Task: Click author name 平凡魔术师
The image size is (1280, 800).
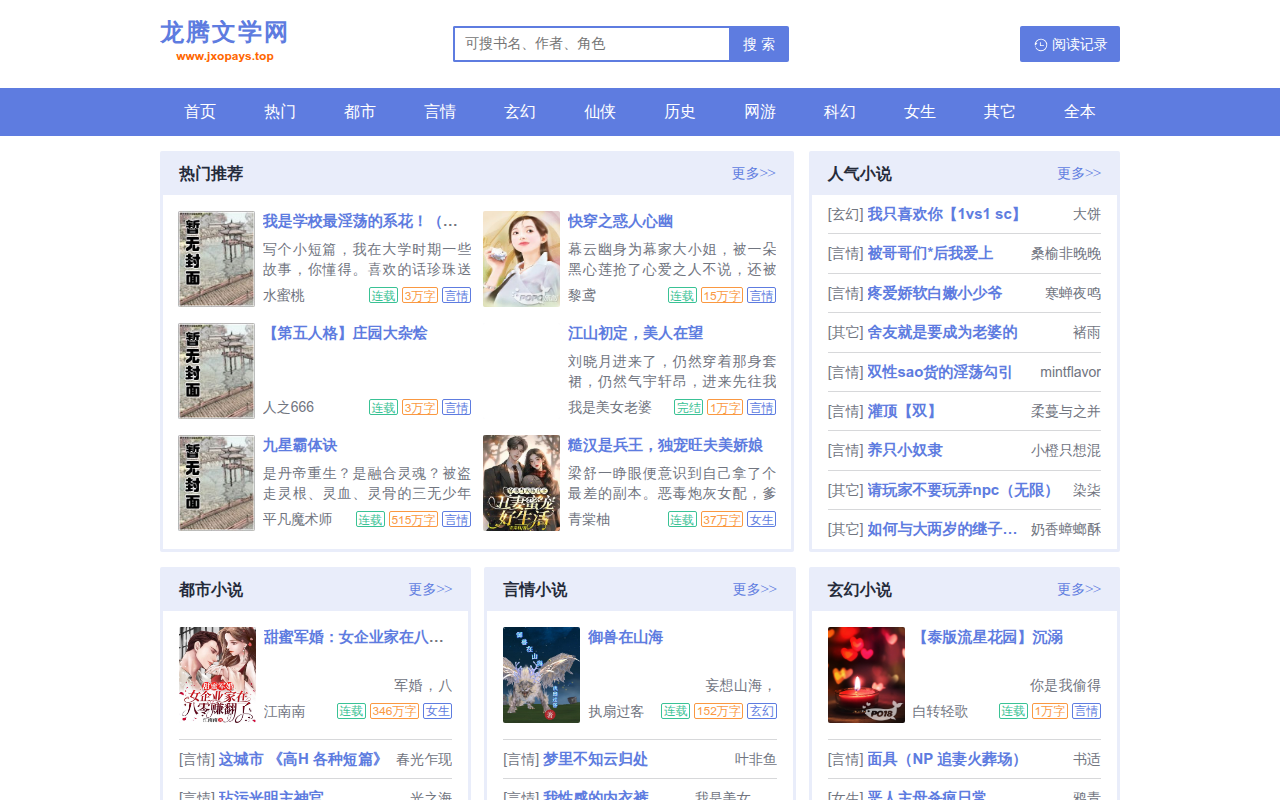Action: pos(297,519)
